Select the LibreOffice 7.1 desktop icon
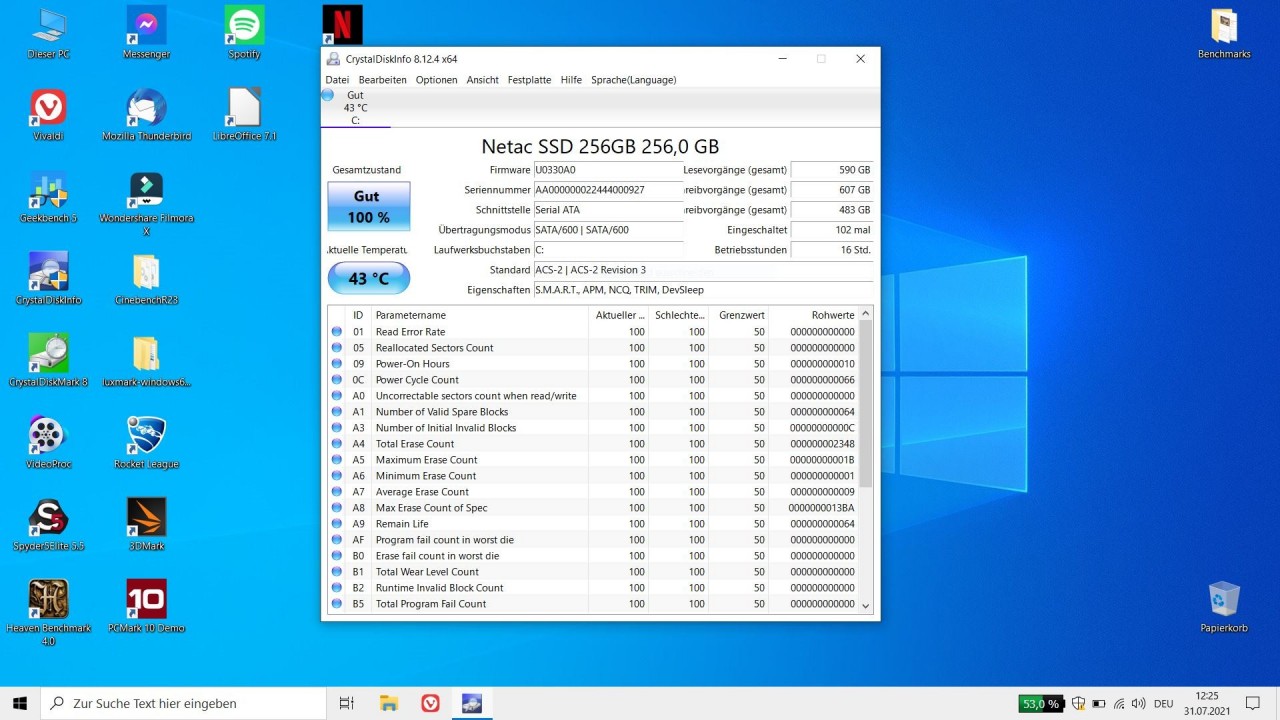 point(244,115)
